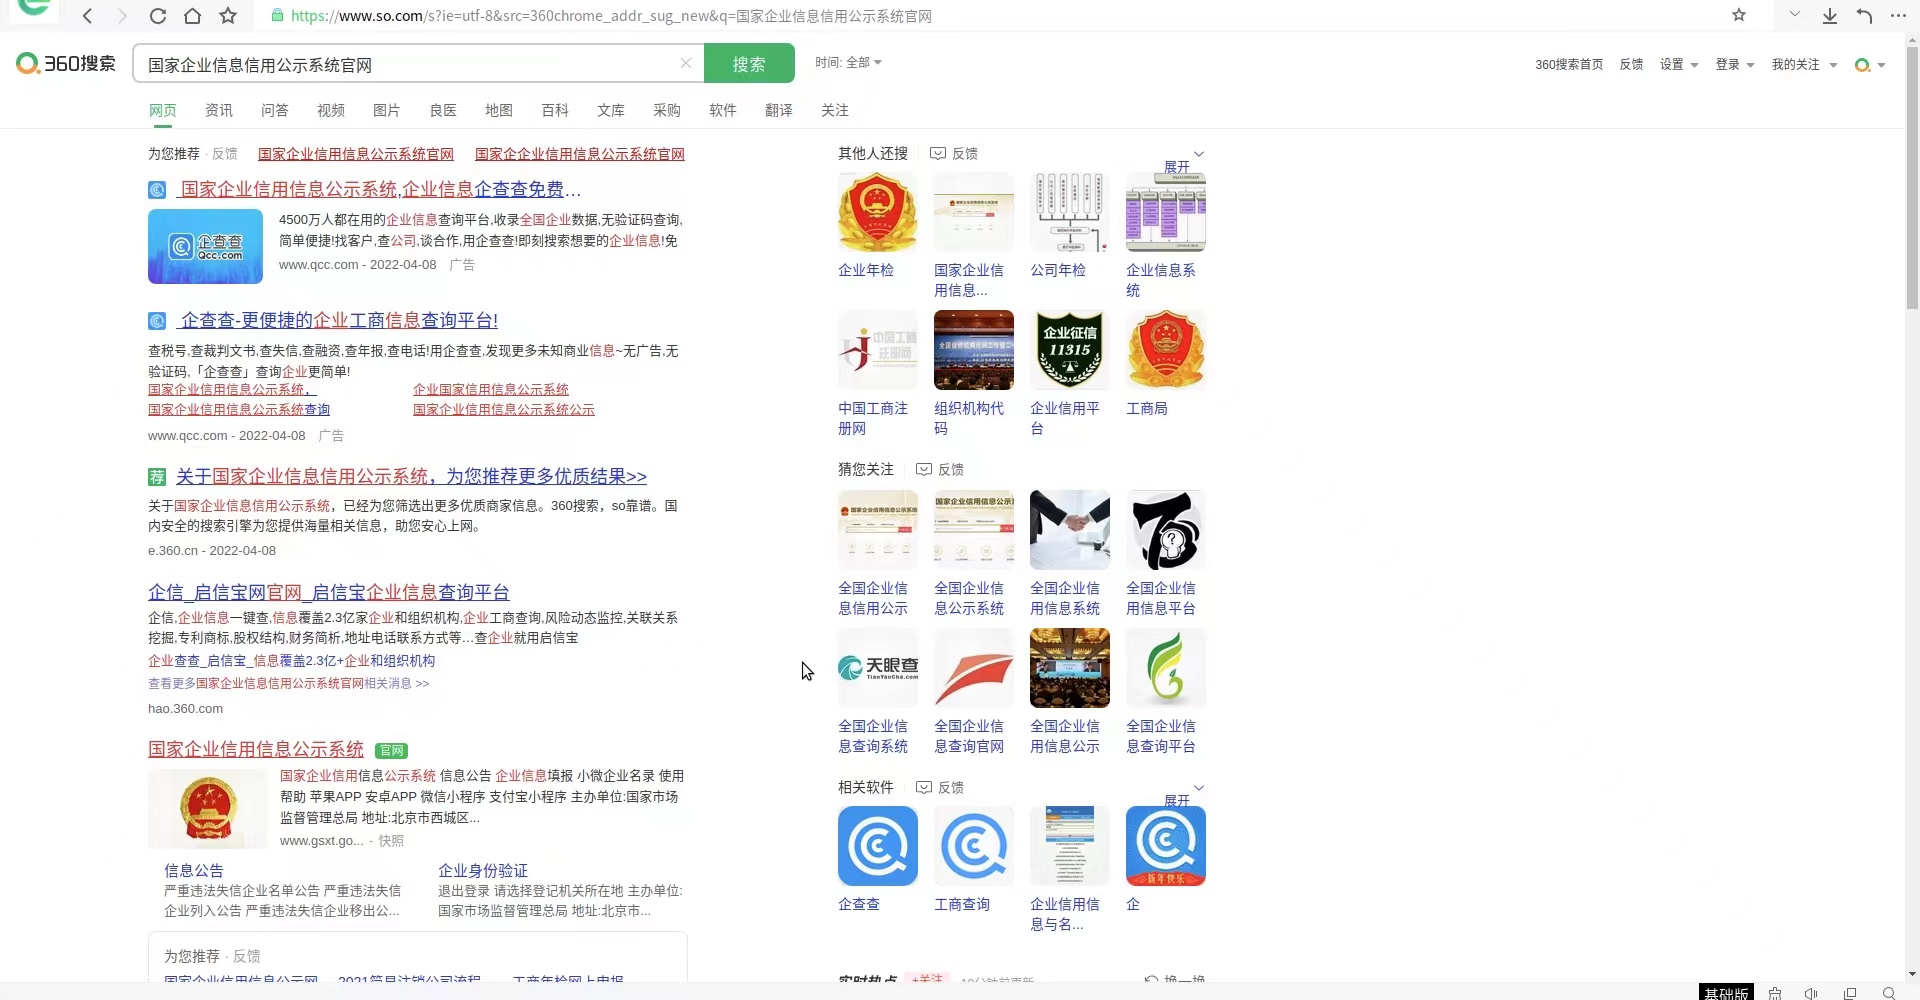Click the 360搜索 logo
Image resolution: width=1920 pixels, height=1000 pixels.
click(x=66, y=63)
